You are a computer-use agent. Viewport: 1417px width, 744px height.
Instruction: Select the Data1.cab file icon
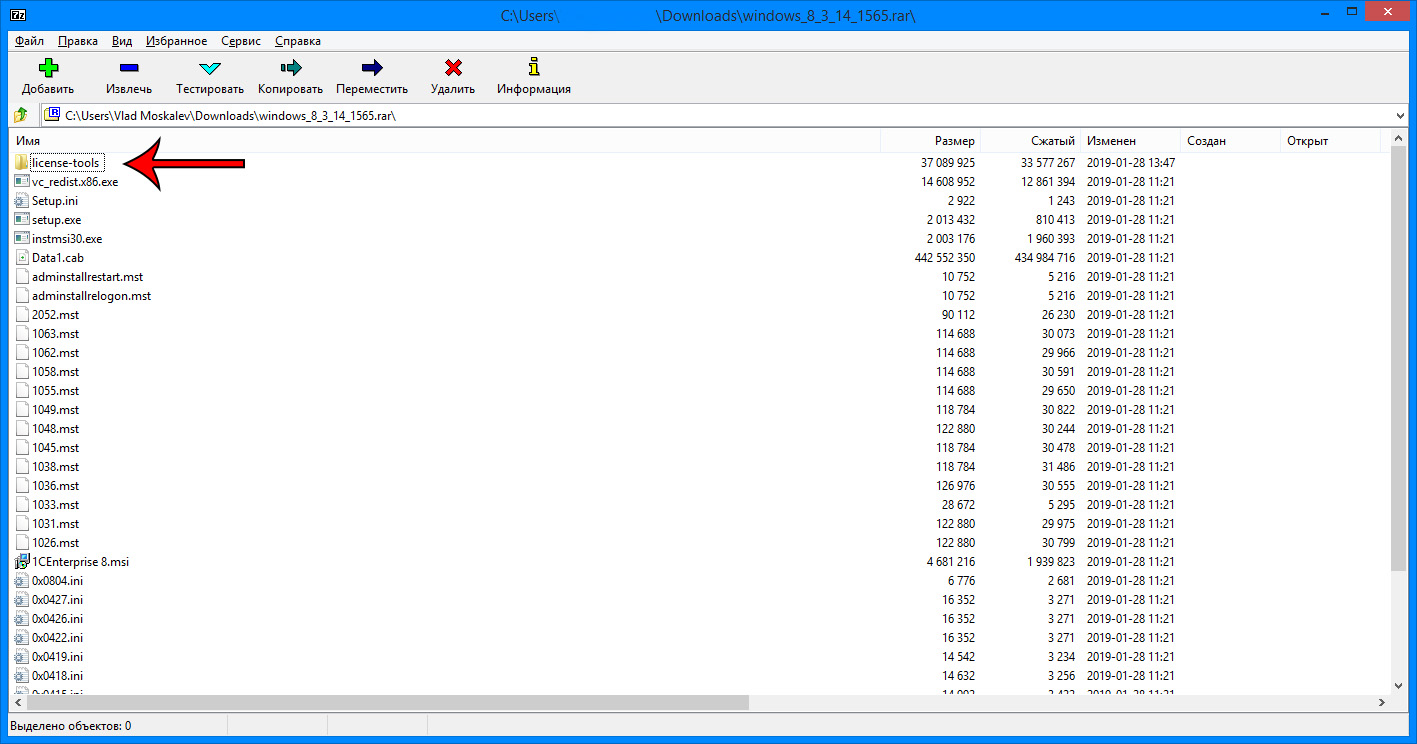pos(22,257)
